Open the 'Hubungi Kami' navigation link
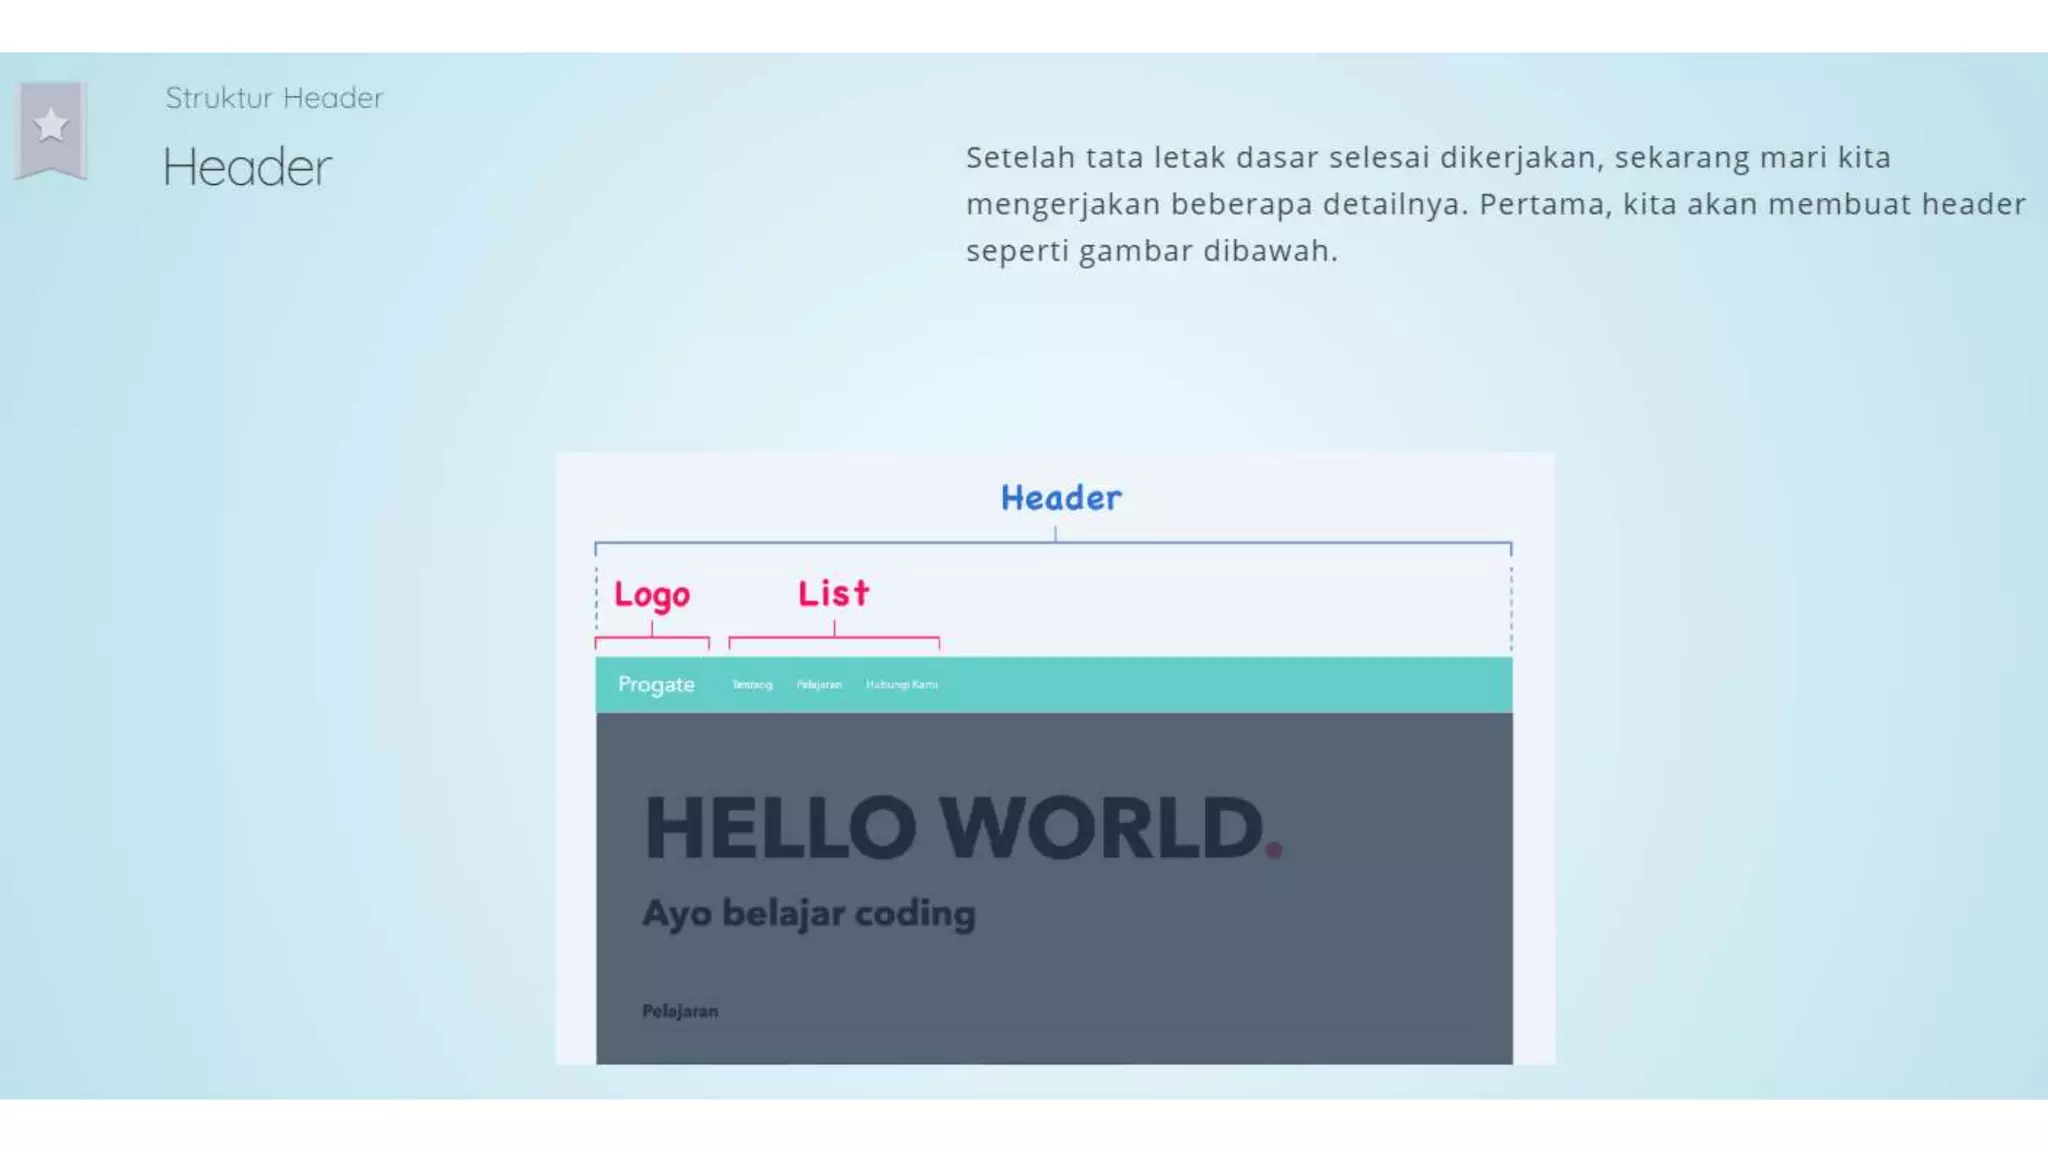 (x=901, y=685)
